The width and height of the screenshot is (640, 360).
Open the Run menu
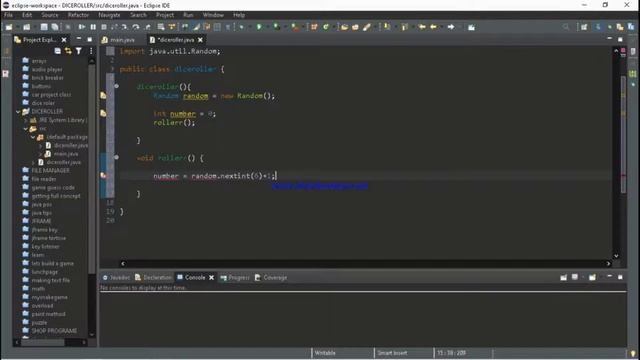tap(188, 15)
